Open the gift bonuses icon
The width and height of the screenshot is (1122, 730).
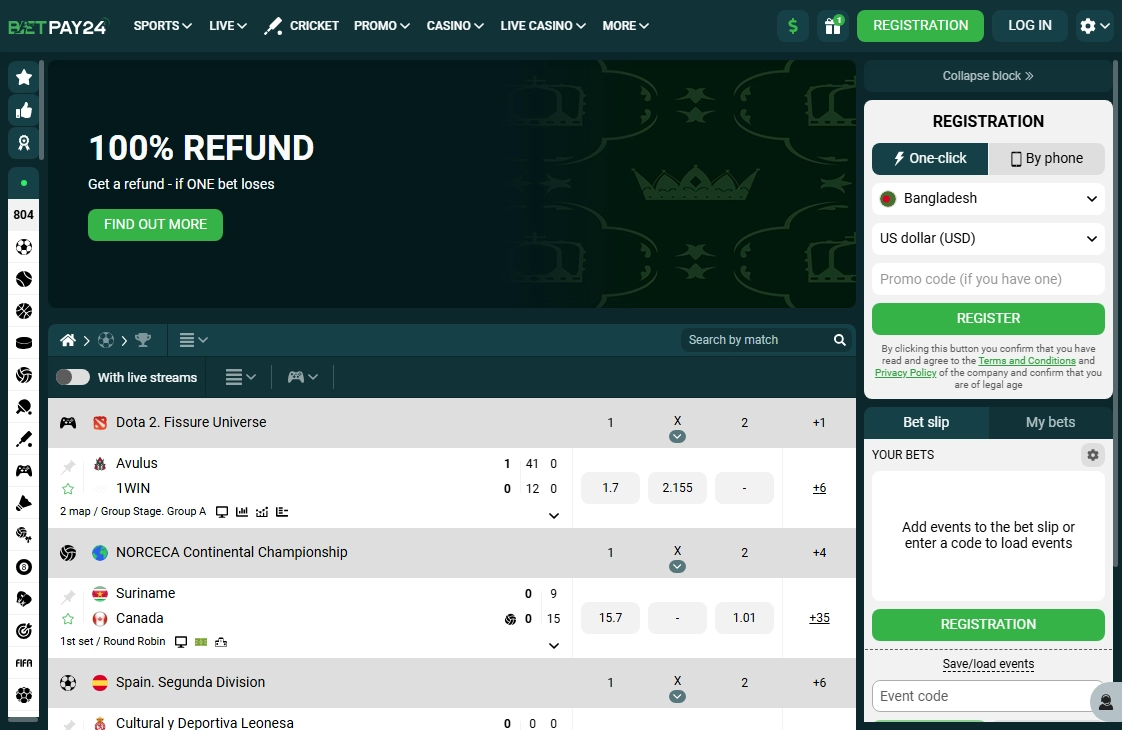pos(833,26)
